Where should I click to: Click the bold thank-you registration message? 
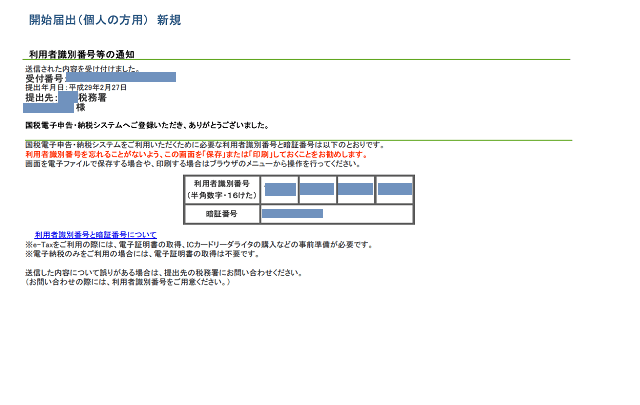point(146,126)
